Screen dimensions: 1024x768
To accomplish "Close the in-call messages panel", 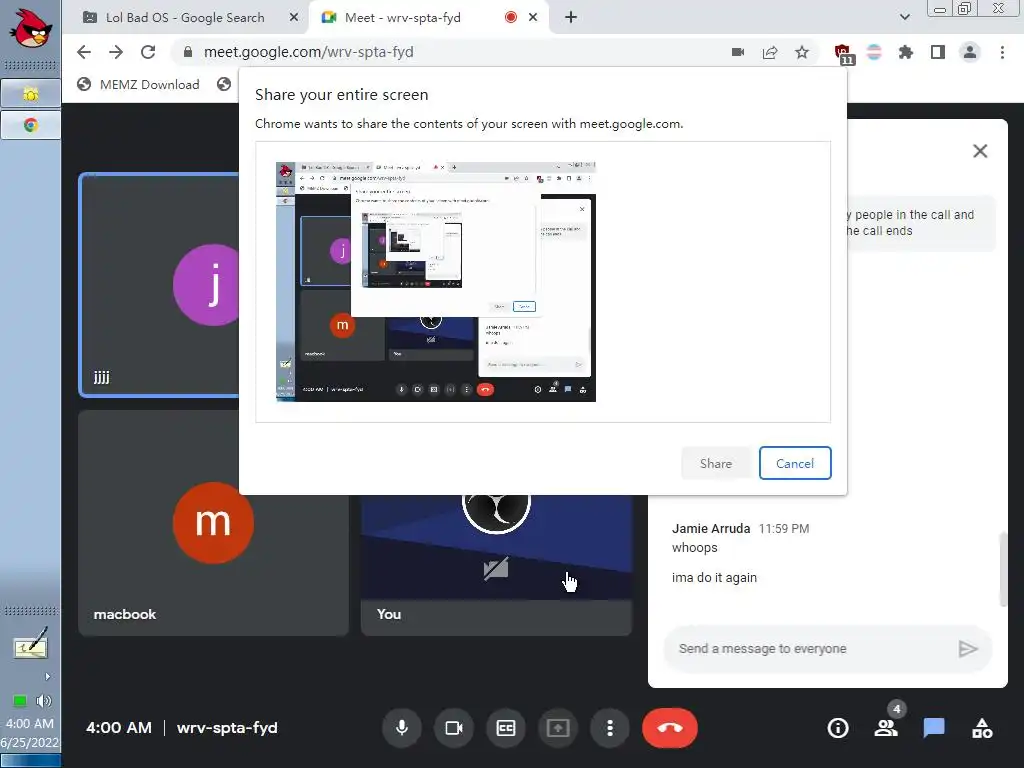I will [x=980, y=151].
